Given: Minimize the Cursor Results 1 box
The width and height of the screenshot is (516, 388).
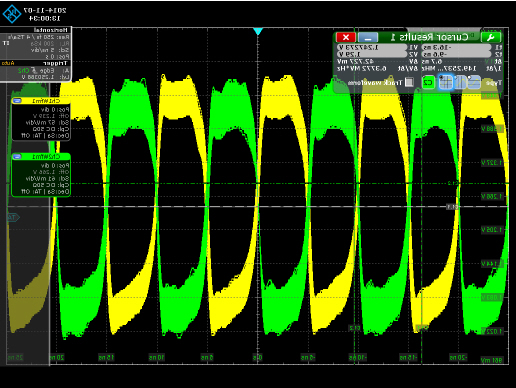Looking at the screenshot, I should 368,37.
